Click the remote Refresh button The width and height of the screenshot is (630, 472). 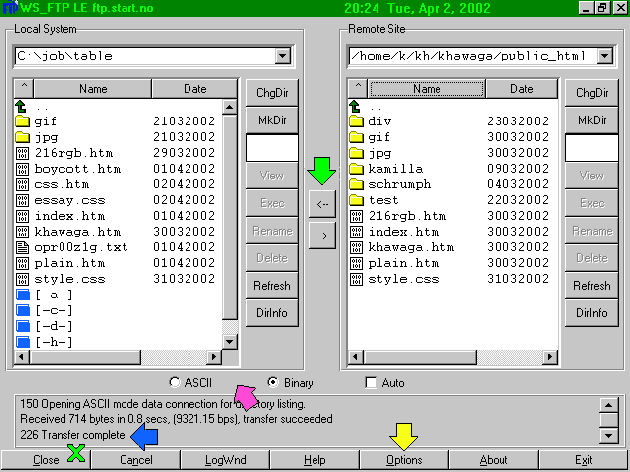coord(592,286)
